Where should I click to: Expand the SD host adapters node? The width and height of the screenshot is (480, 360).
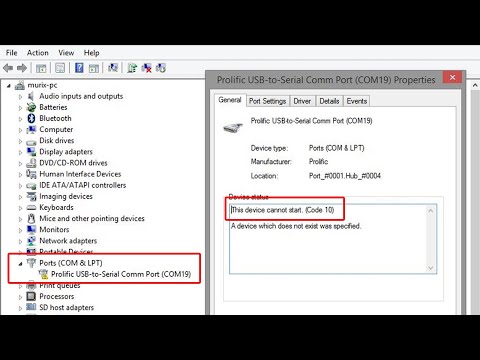[x=20, y=308]
